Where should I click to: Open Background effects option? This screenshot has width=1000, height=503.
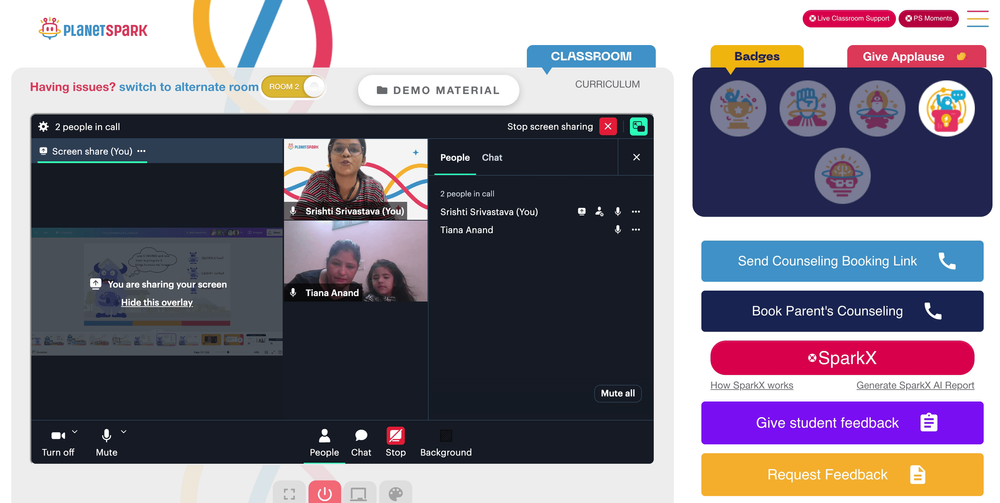point(446,442)
